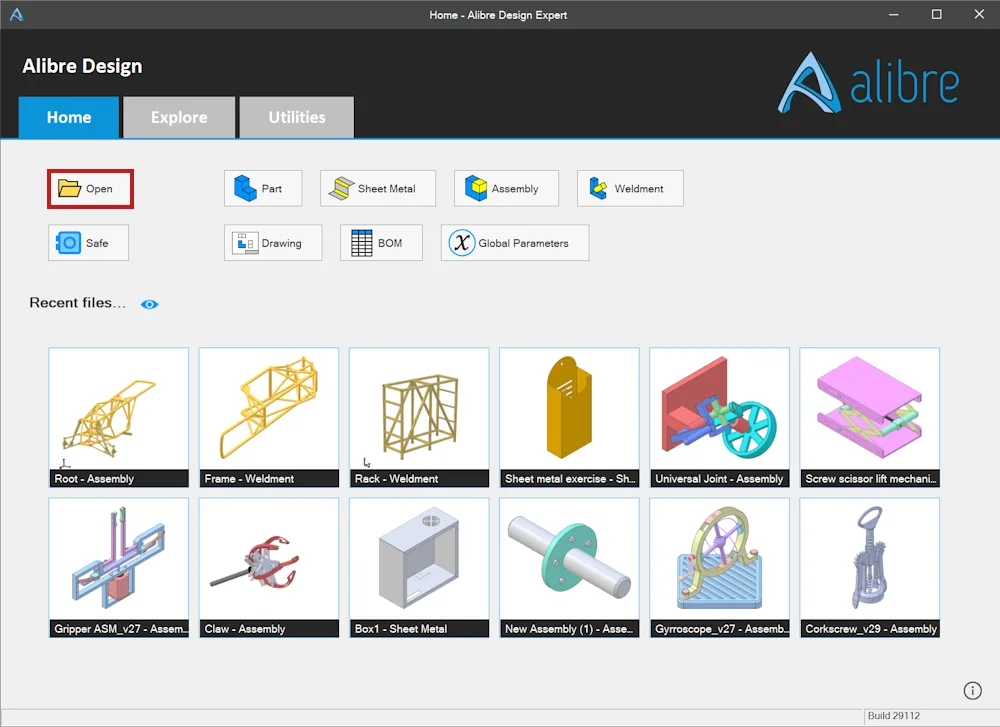Open Root - Assembly recent file

point(119,417)
